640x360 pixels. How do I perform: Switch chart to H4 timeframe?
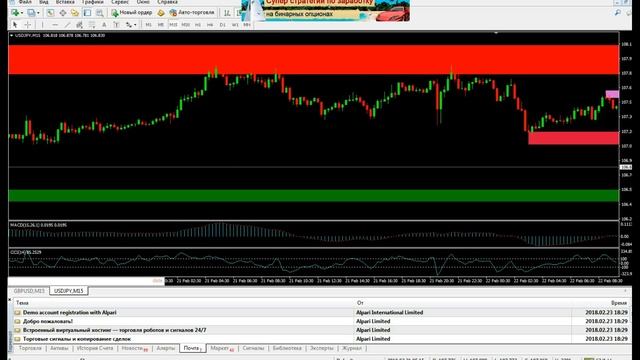click(x=210, y=25)
